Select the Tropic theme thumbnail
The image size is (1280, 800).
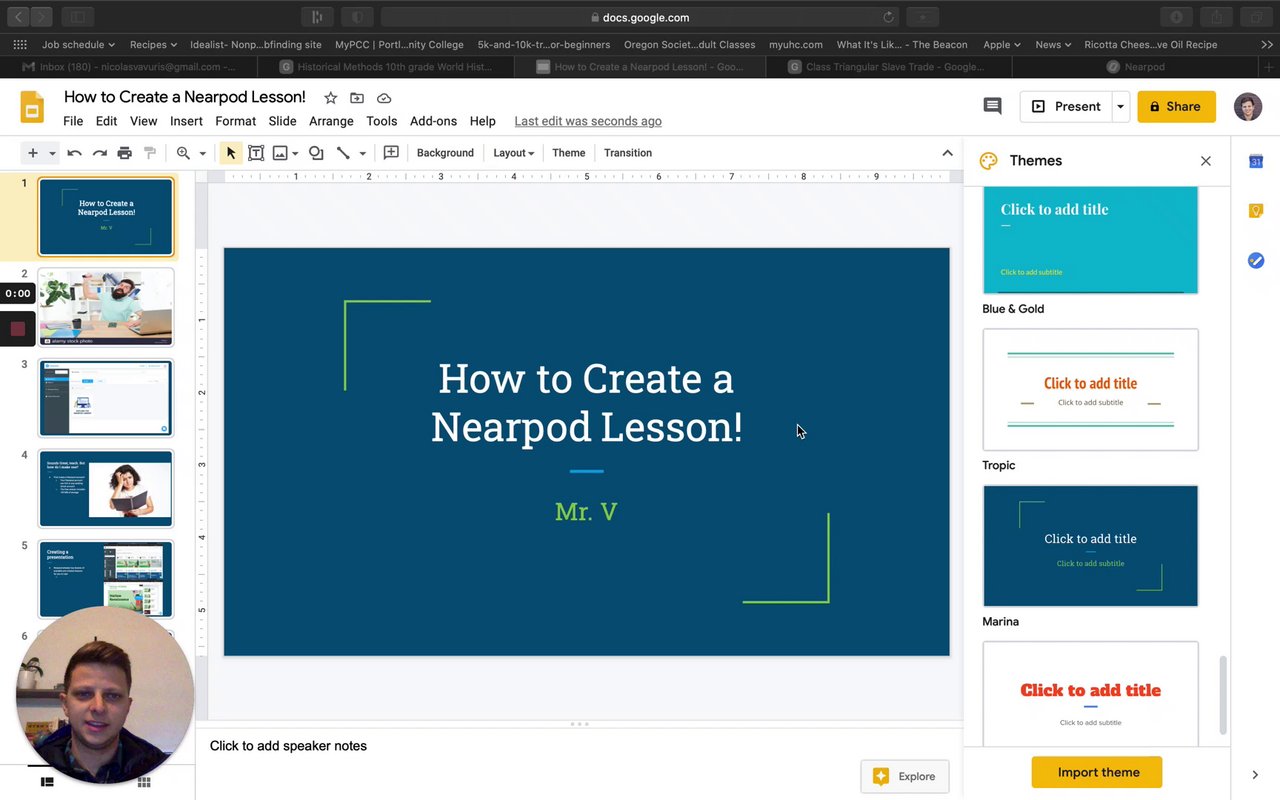coord(1090,390)
